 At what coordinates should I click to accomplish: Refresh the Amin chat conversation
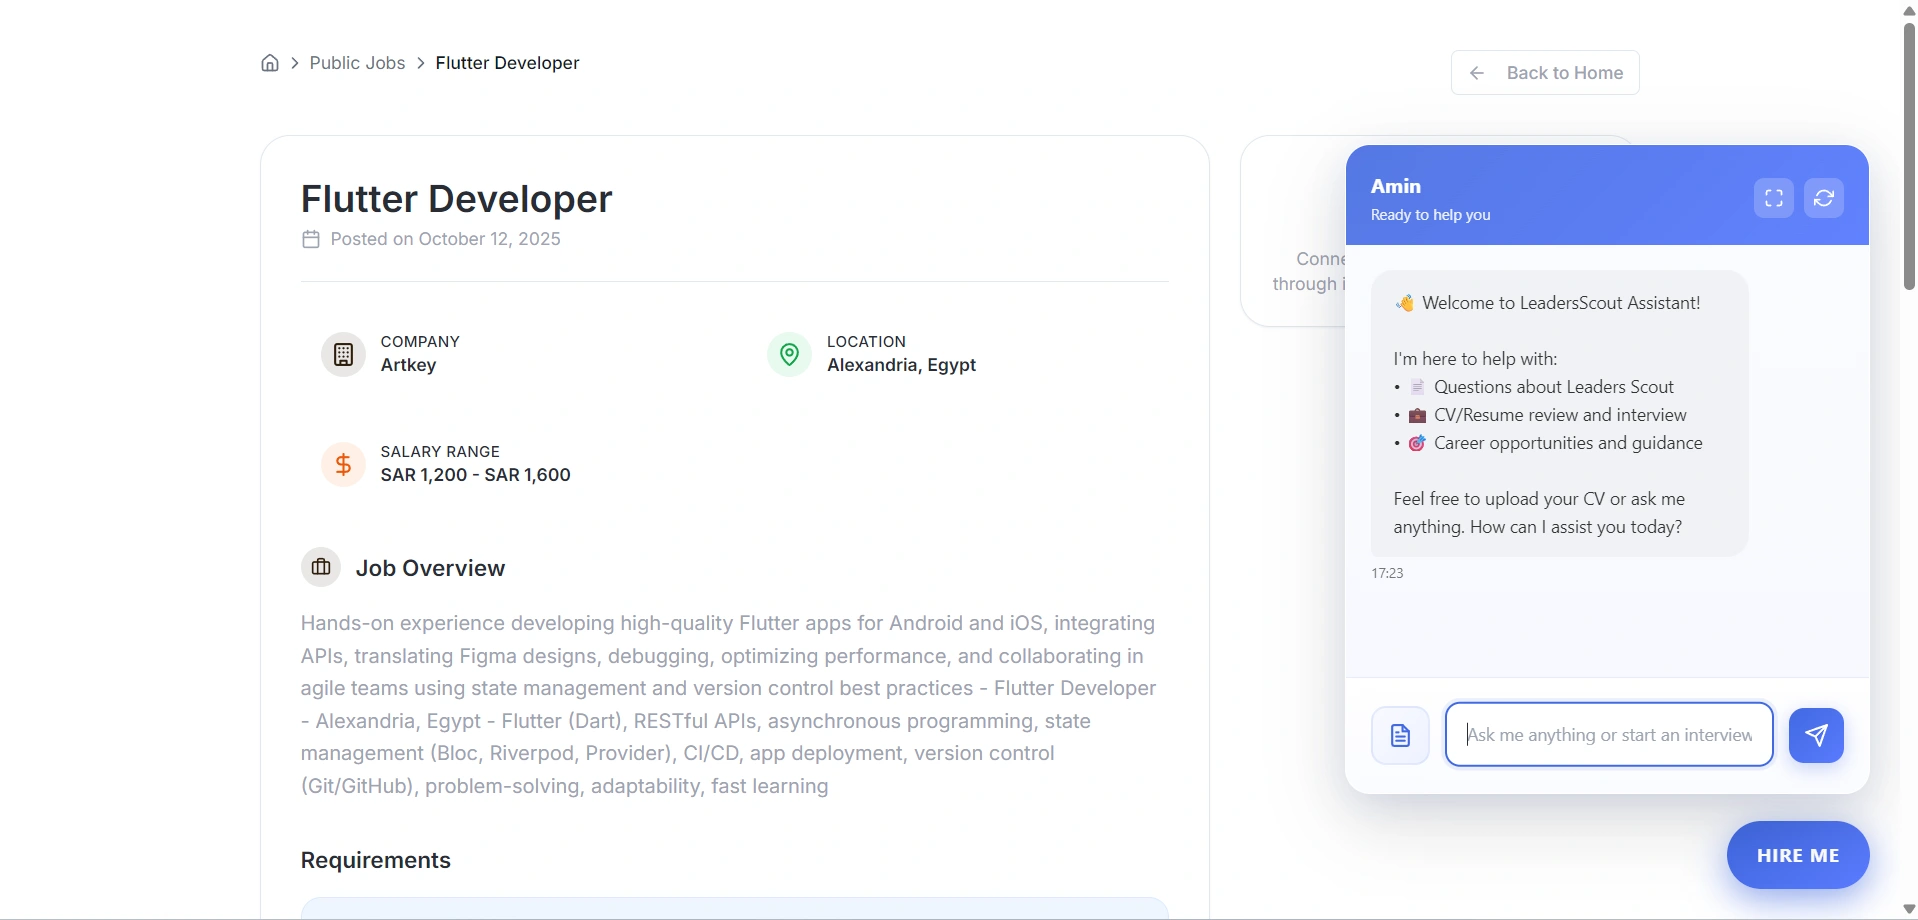[x=1824, y=198]
